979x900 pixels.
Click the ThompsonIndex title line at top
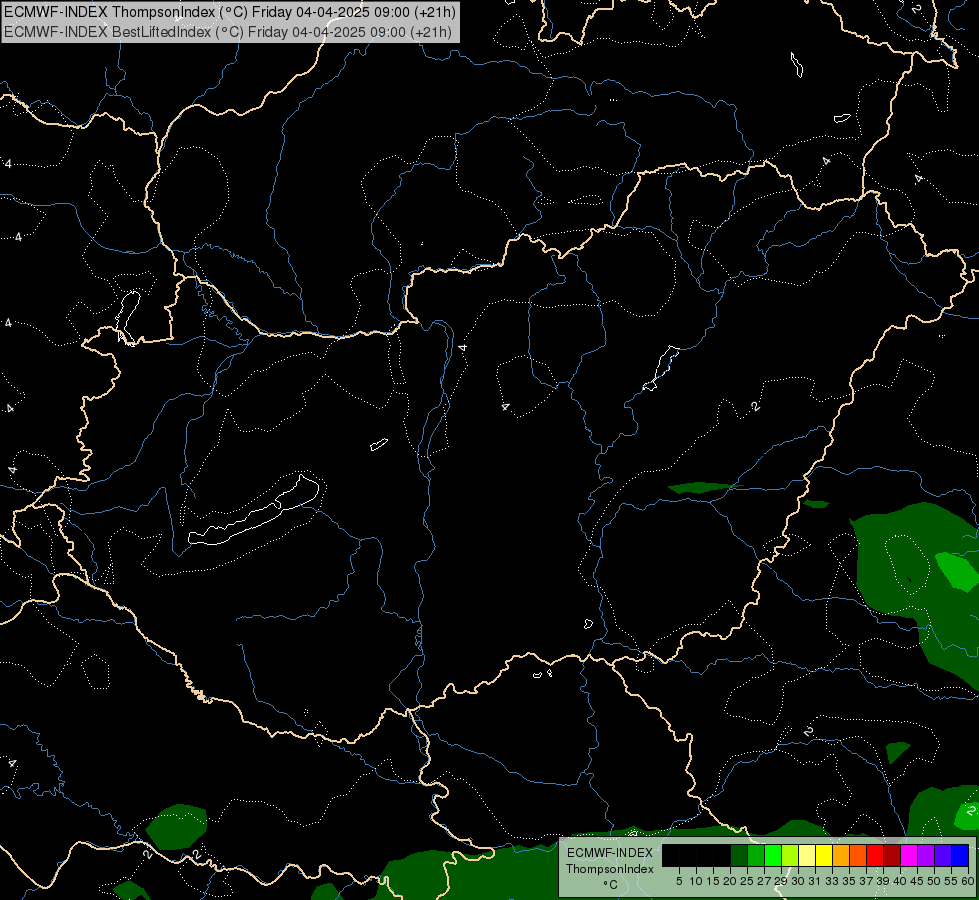230,12
